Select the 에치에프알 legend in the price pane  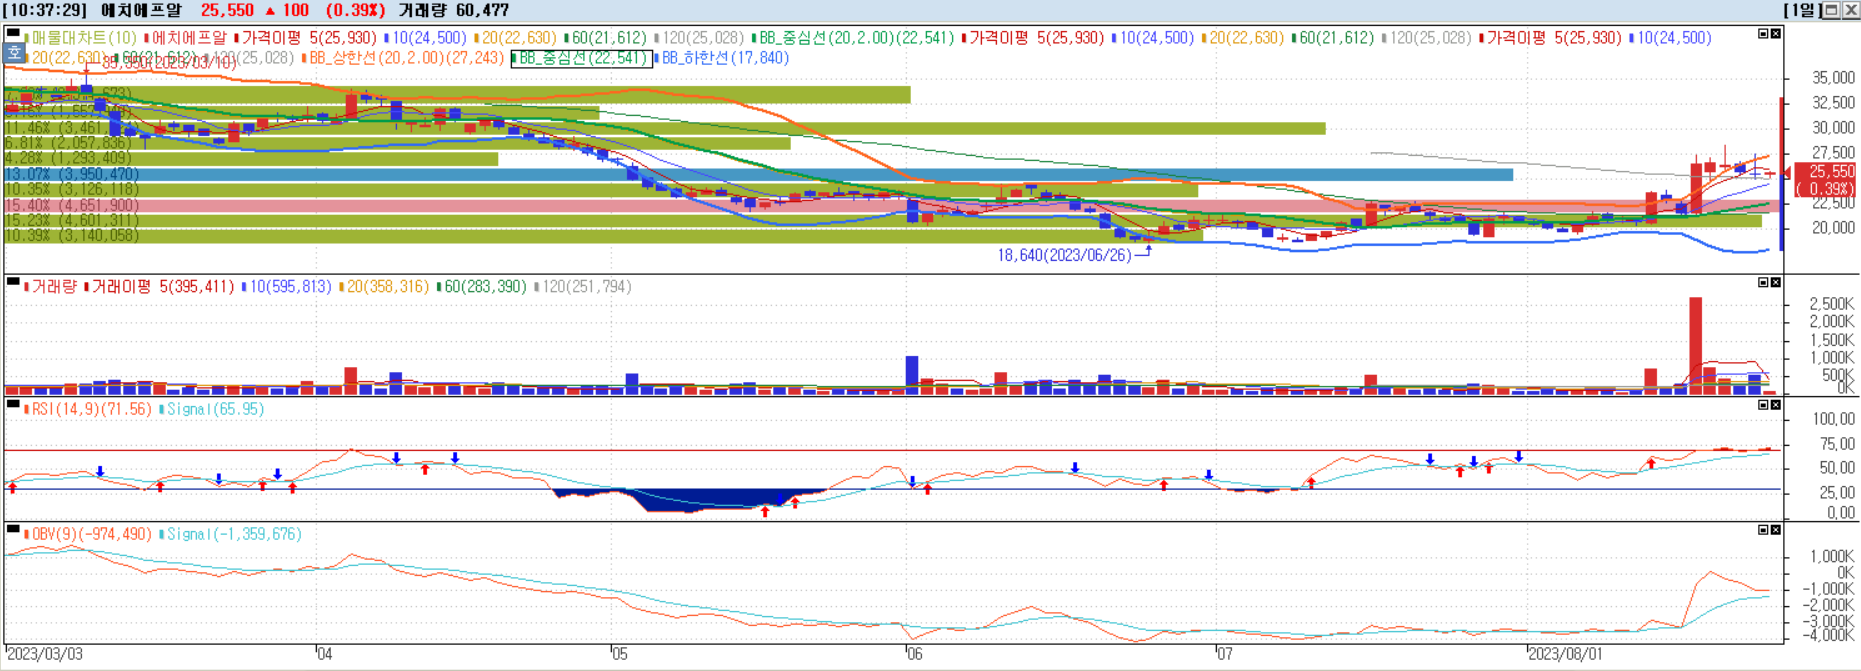coord(189,38)
